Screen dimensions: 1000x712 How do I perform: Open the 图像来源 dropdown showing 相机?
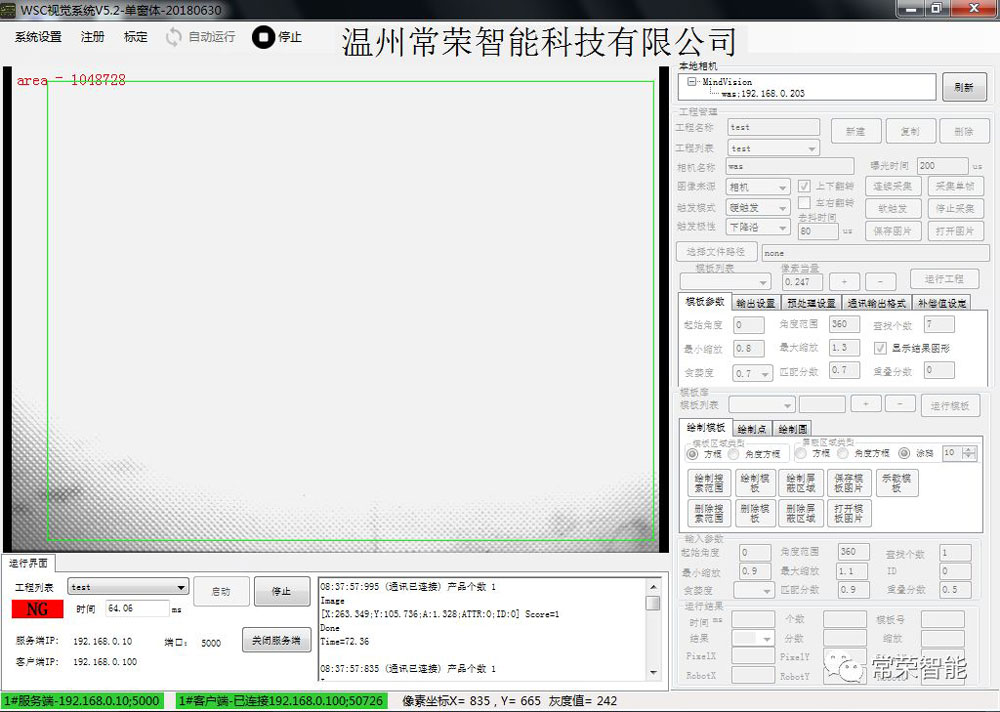click(759, 187)
